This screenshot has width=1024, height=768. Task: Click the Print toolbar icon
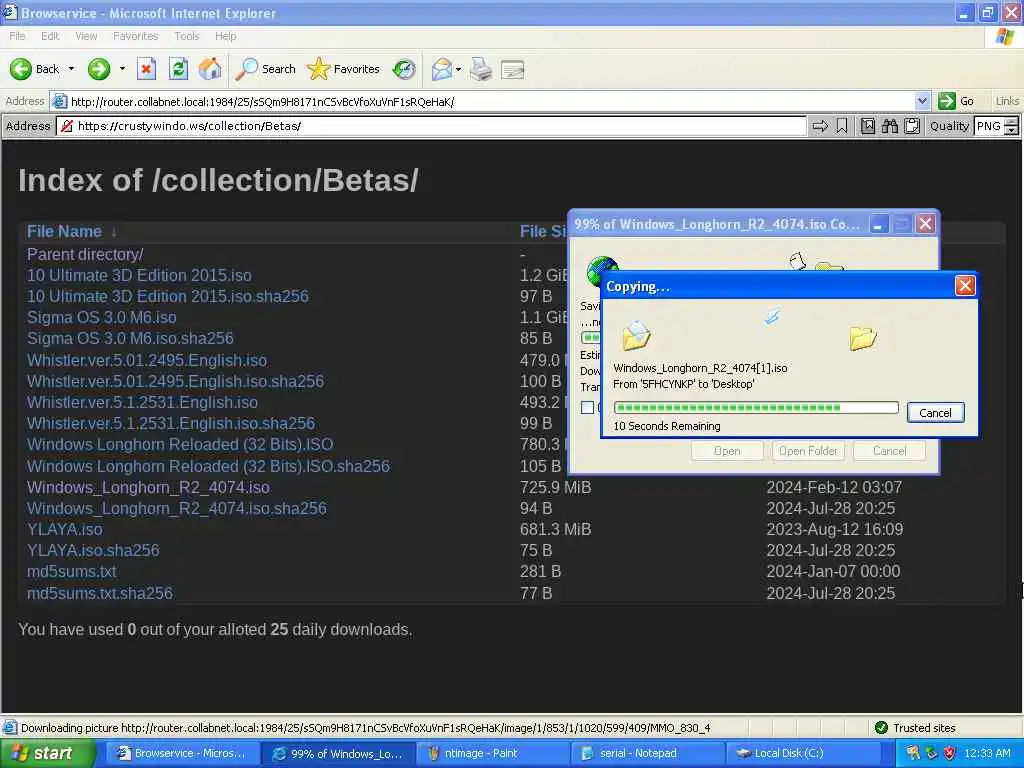[481, 69]
